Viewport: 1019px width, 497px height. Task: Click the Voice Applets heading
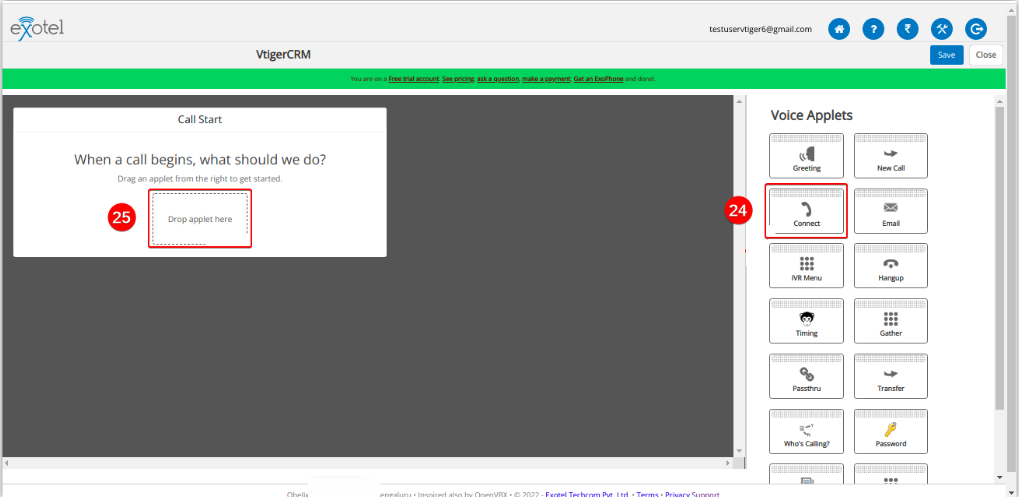(811, 116)
